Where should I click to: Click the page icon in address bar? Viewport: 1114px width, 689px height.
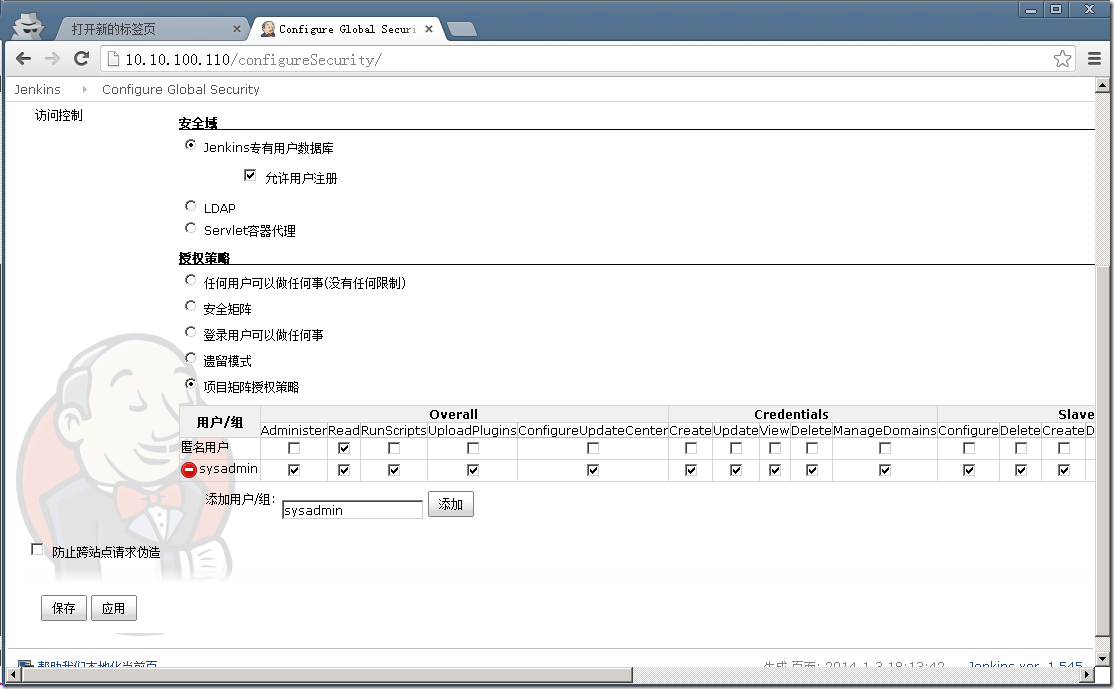pos(113,59)
